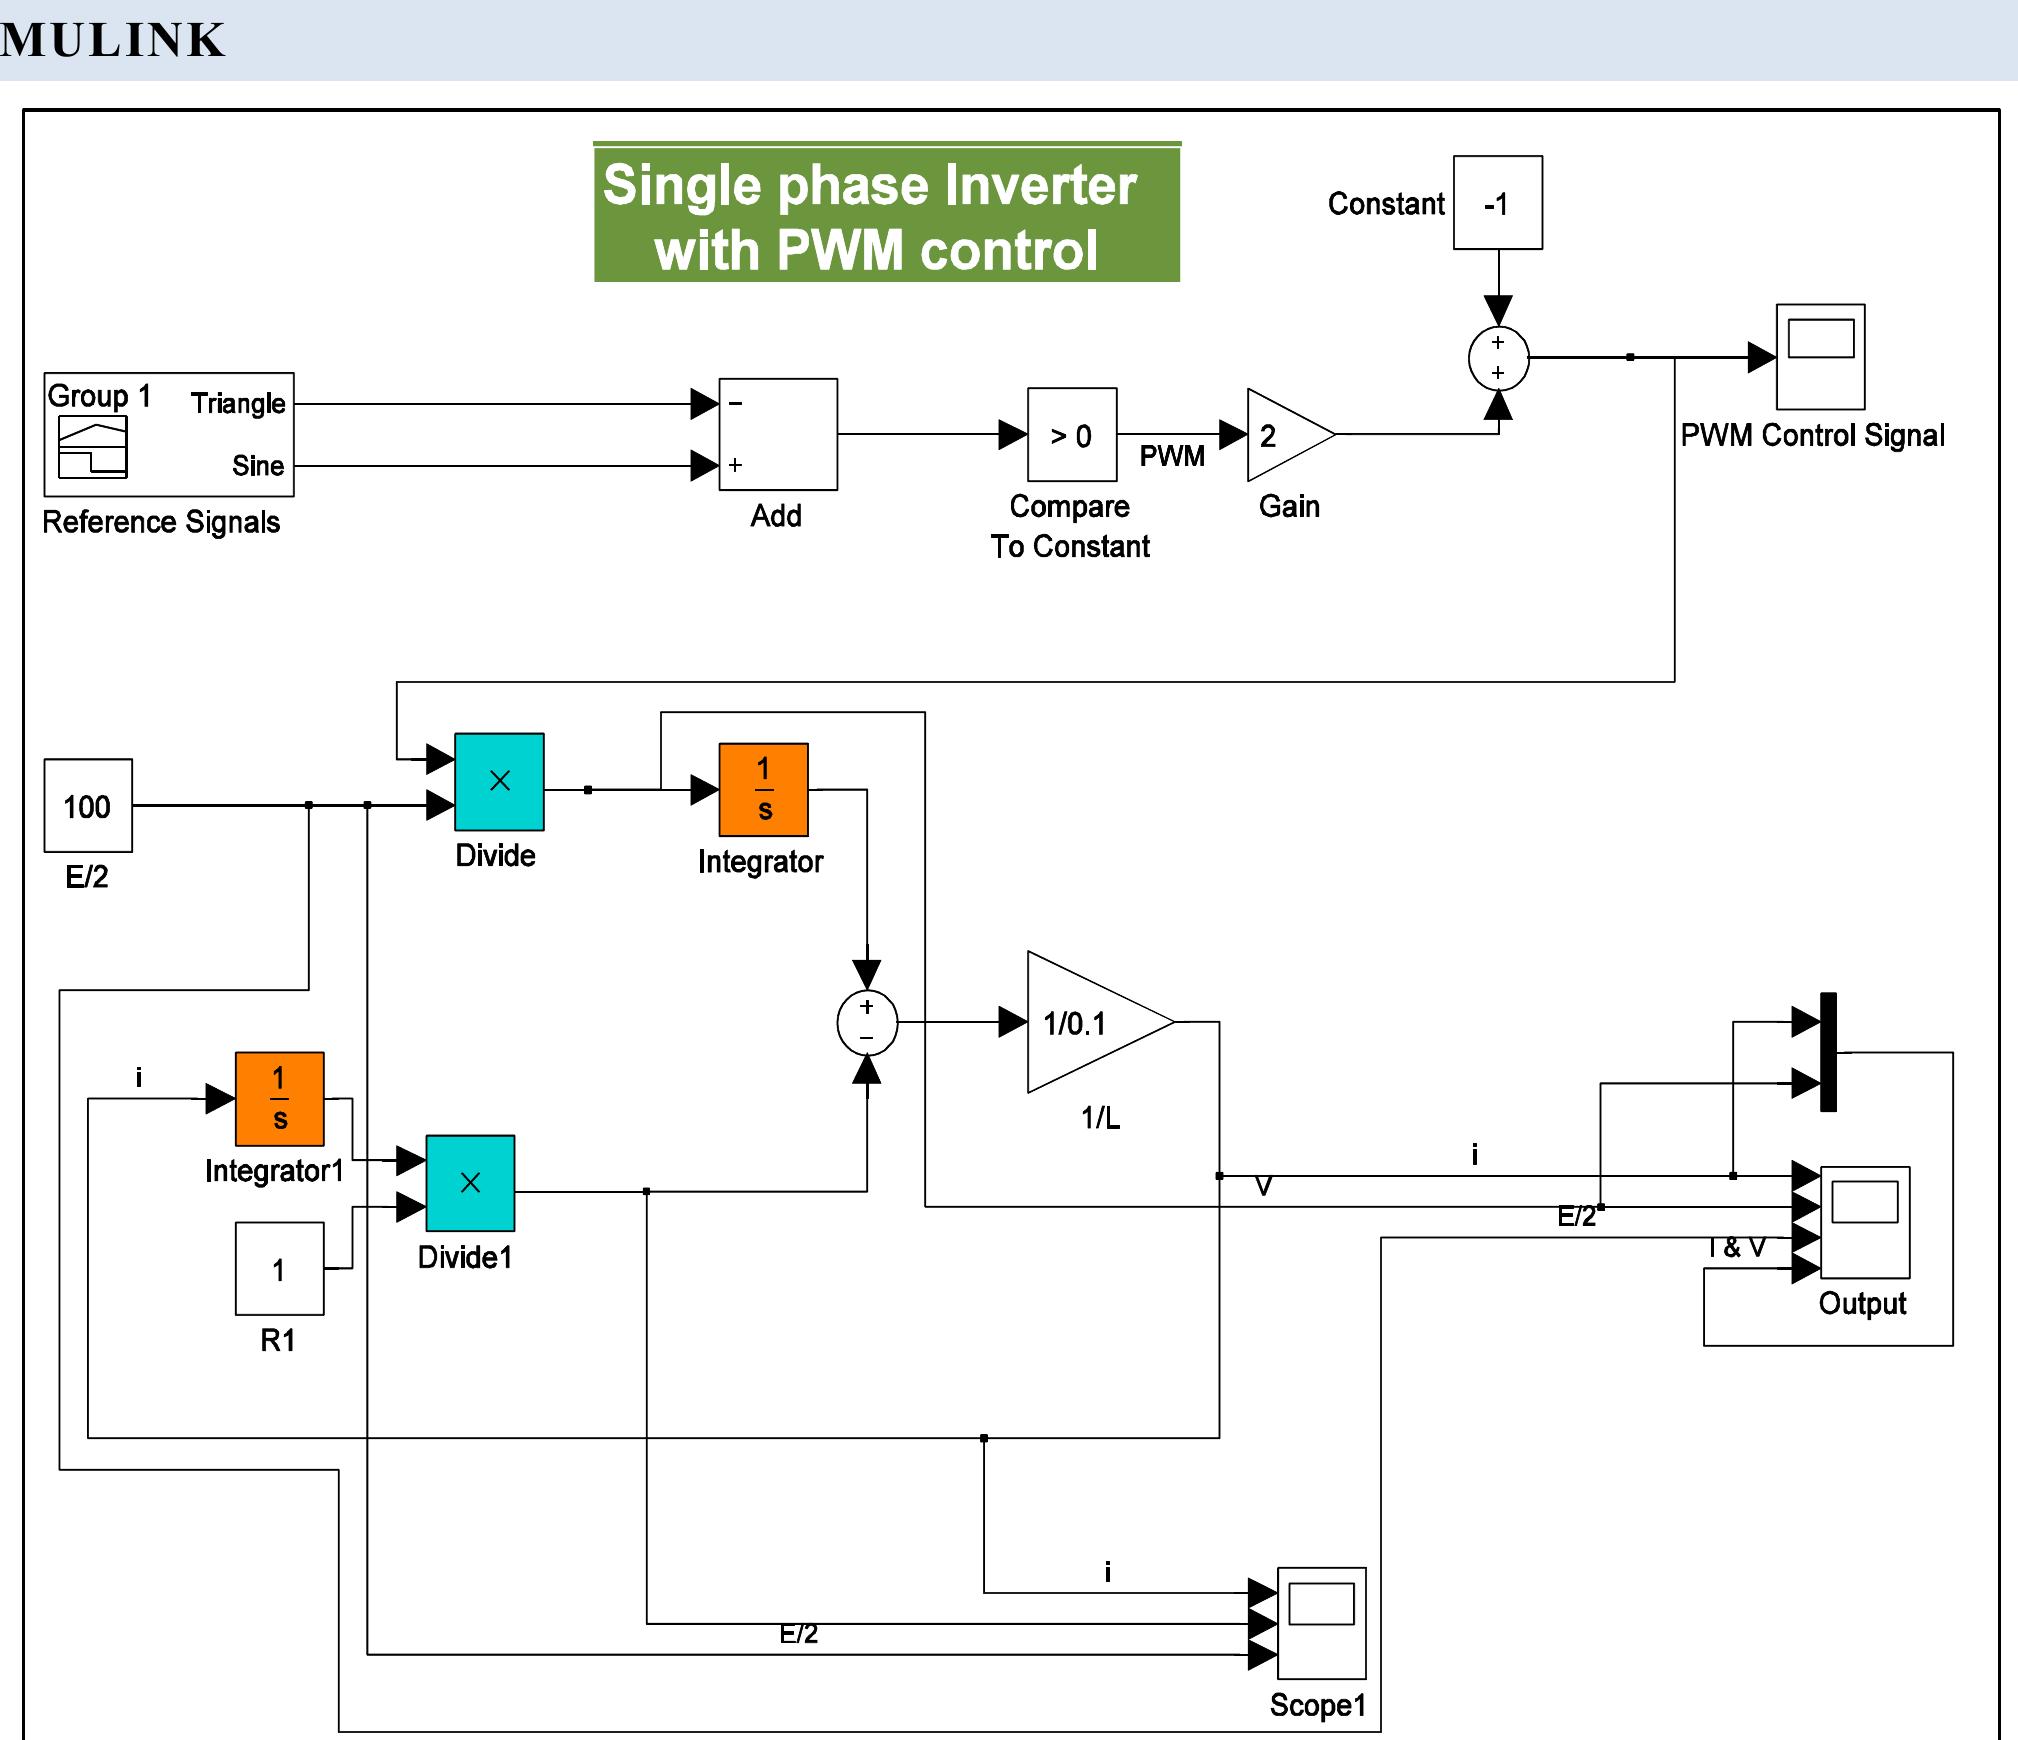2018x1740 pixels.
Task: Select the 'Reference Signals' block name
Action: [161, 523]
